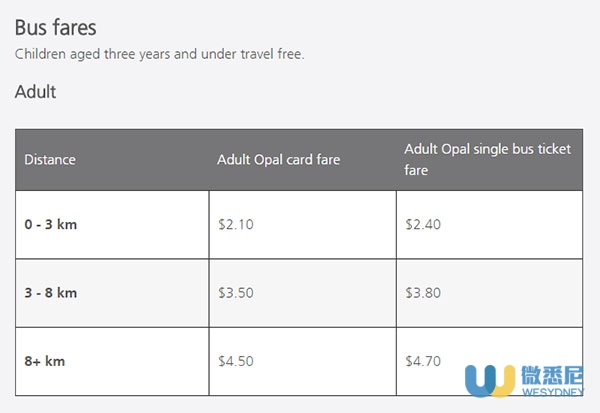Click the Distance column header
This screenshot has height=413, width=600.
[x=50, y=160]
